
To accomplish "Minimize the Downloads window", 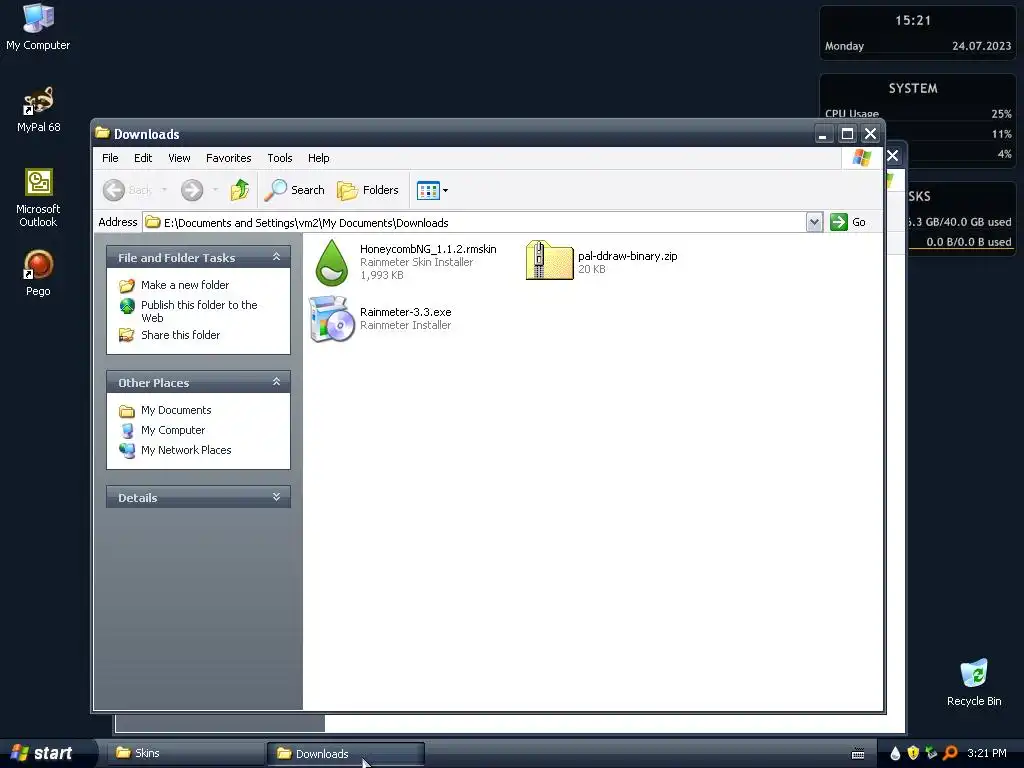I will tap(824, 134).
